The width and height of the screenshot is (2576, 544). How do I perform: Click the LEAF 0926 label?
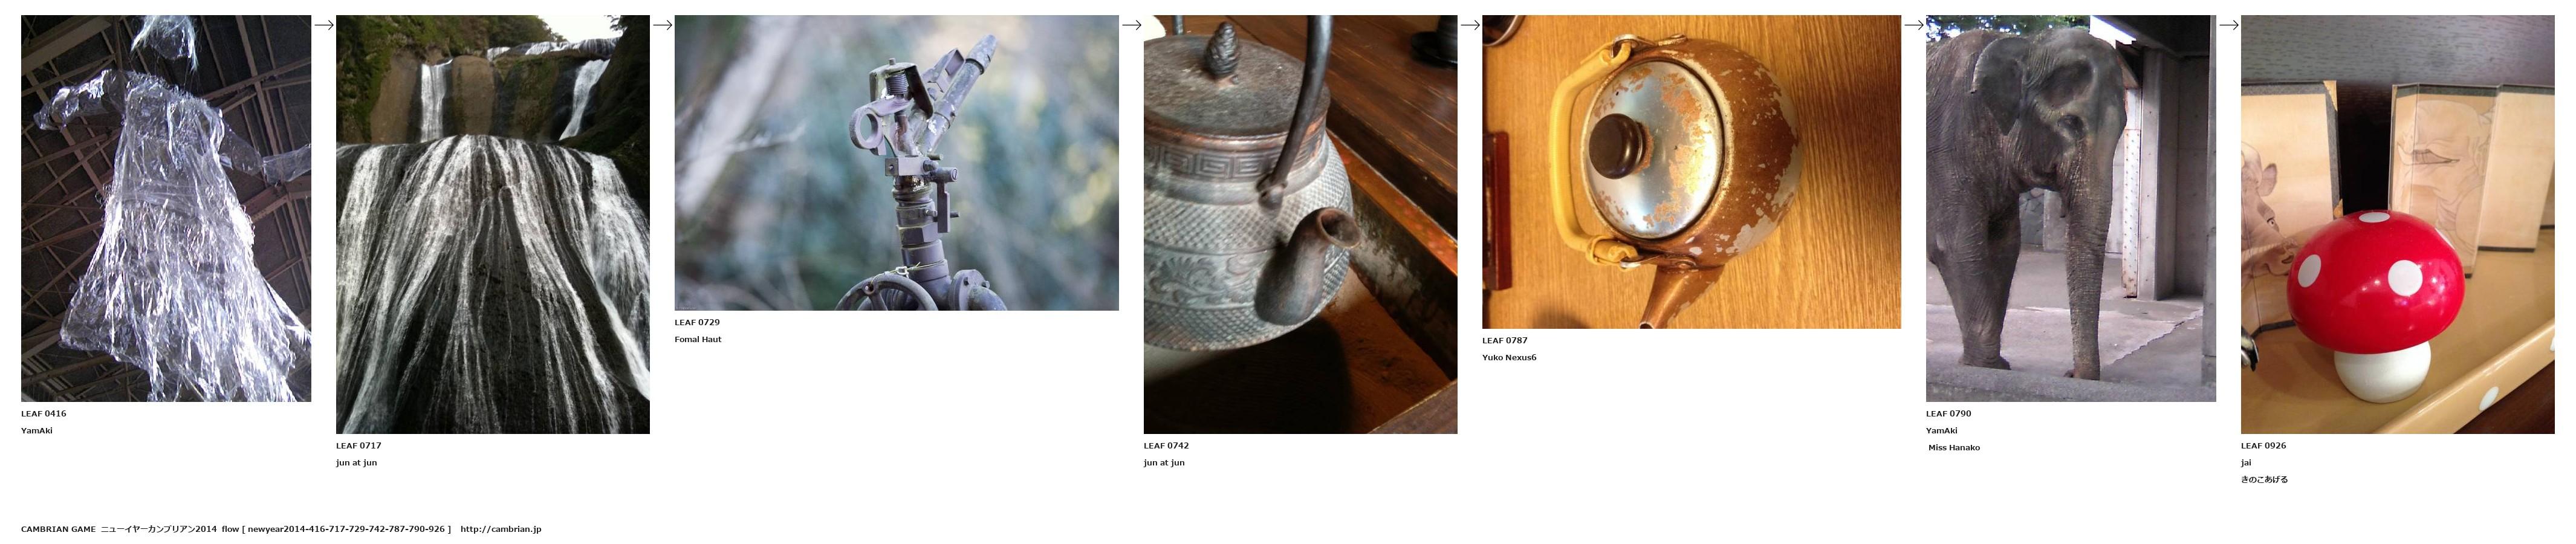click(2263, 446)
